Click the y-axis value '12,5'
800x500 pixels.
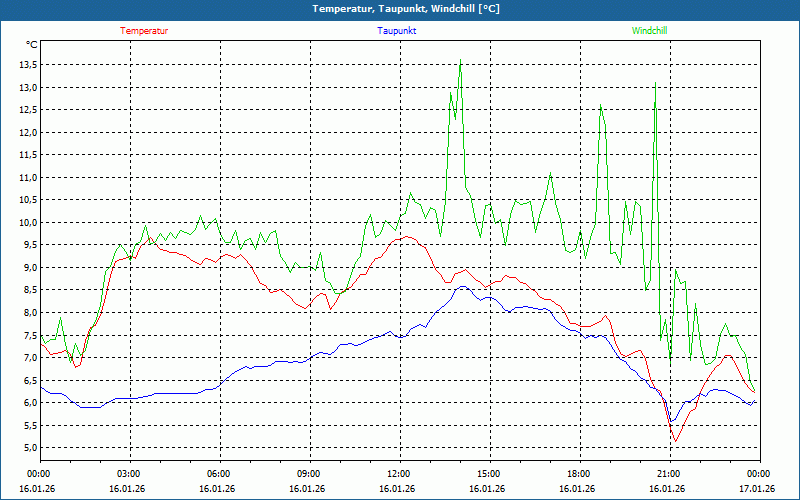(x=28, y=110)
